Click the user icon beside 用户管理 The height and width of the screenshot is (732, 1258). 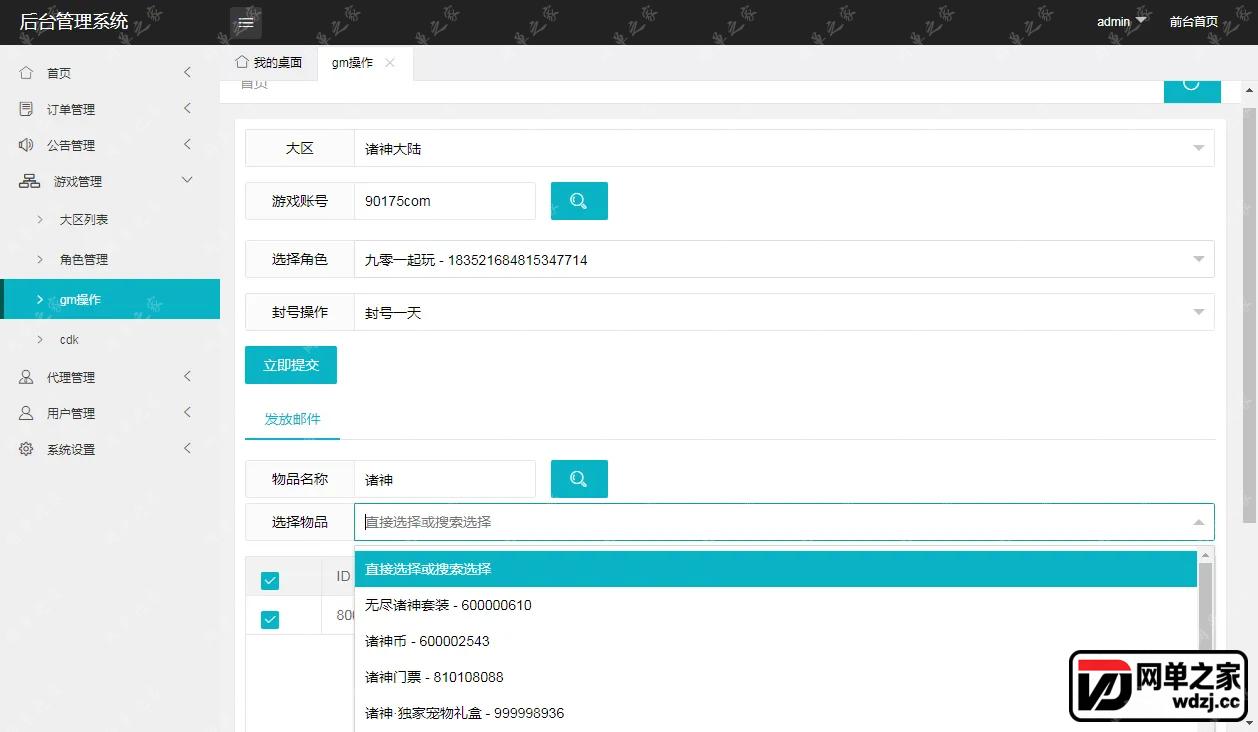[x=26, y=413]
